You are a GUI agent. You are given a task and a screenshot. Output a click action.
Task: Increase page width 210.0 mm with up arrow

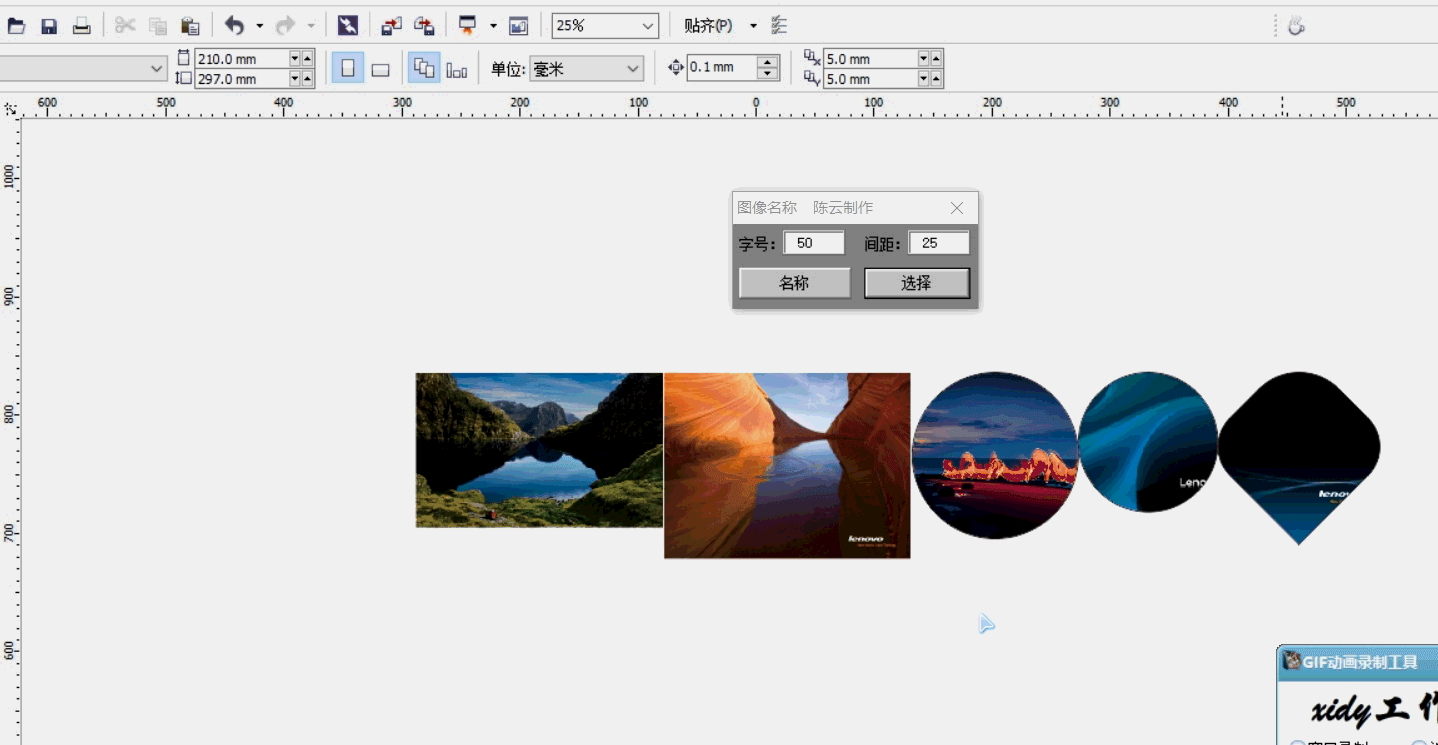[307, 59]
